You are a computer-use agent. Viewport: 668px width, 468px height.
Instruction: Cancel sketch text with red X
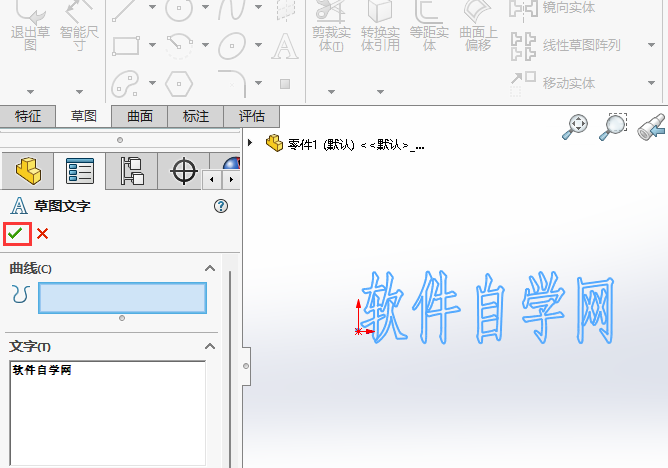tap(42, 233)
